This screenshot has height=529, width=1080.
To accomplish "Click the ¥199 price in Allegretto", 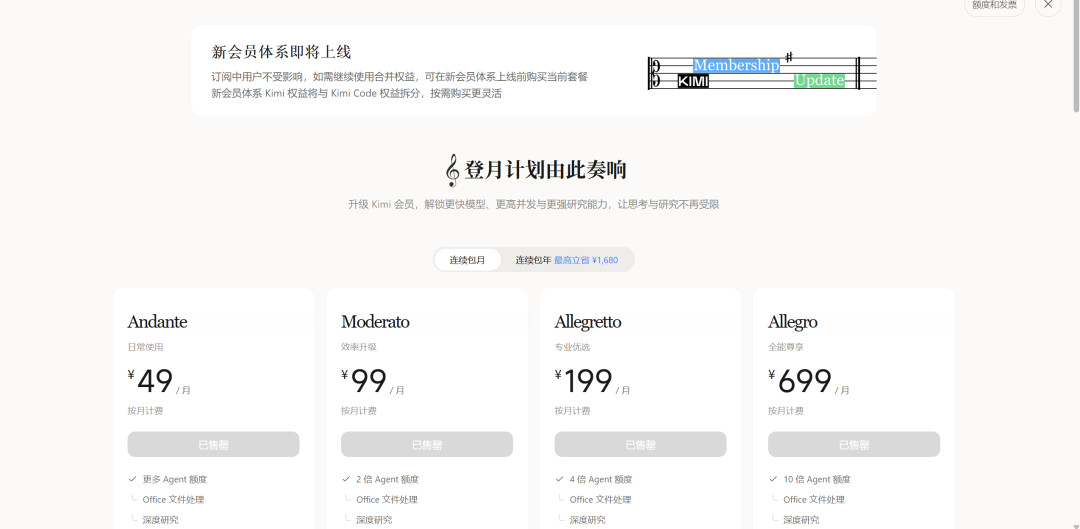I will (583, 381).
